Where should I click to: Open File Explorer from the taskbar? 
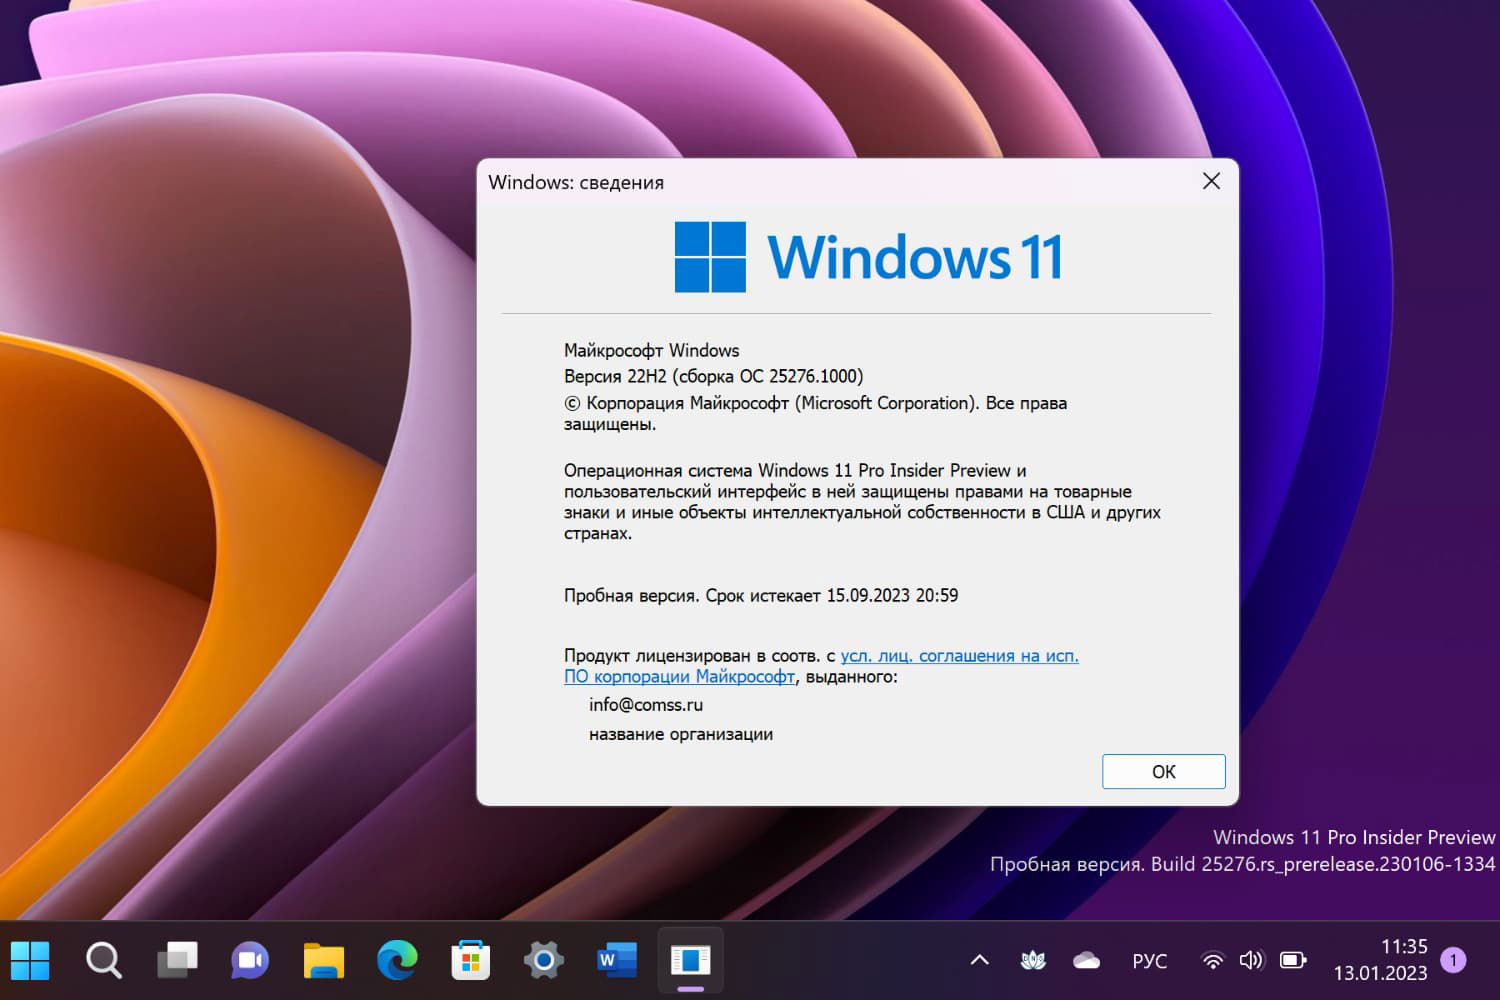(322, 960)
